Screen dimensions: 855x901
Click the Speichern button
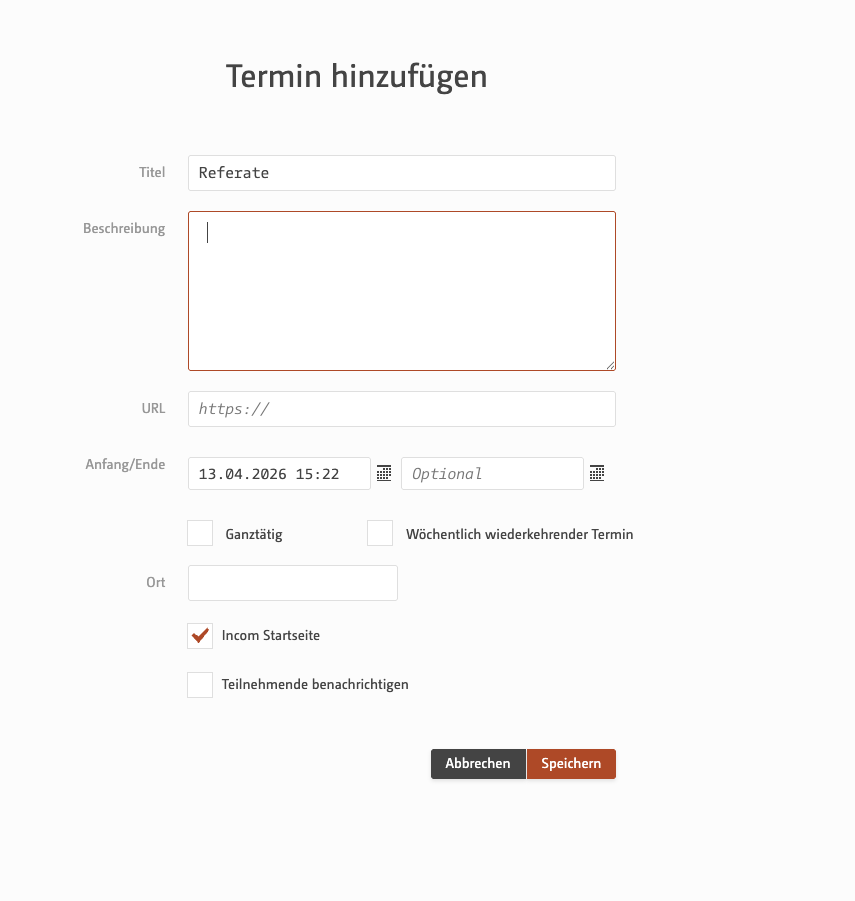click(571, 764)
